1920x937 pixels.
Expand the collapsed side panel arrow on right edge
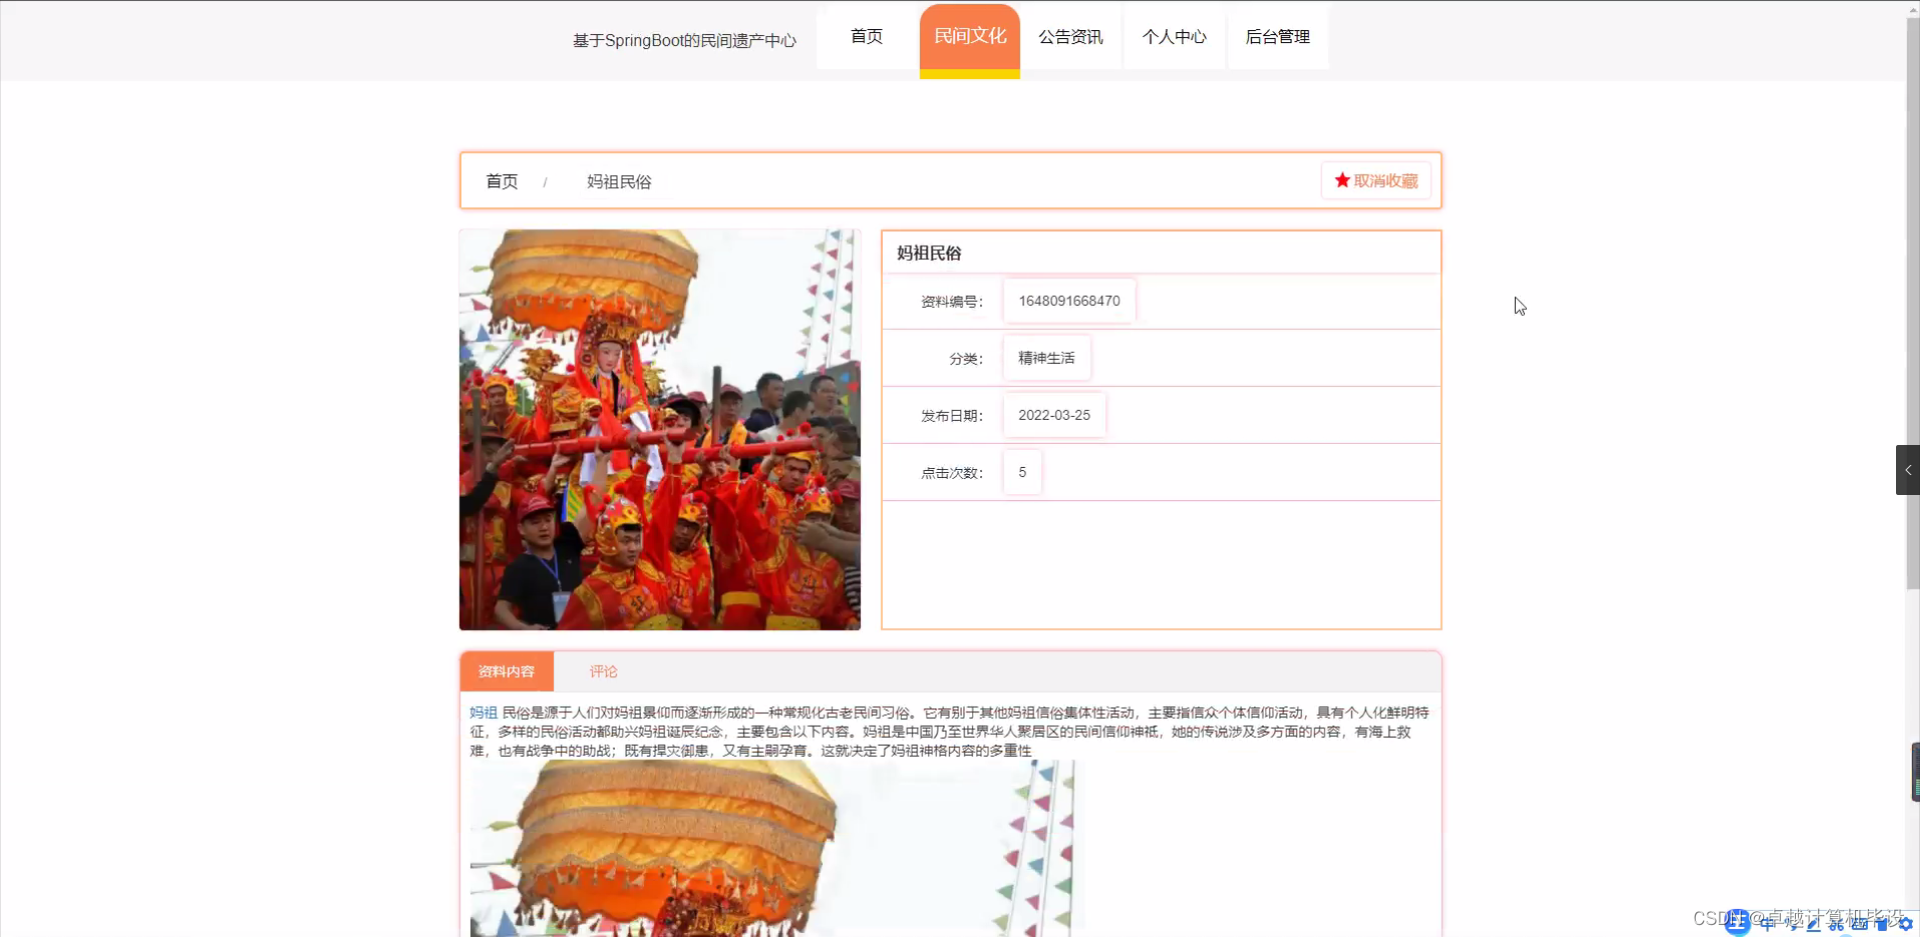(1908, 470)
